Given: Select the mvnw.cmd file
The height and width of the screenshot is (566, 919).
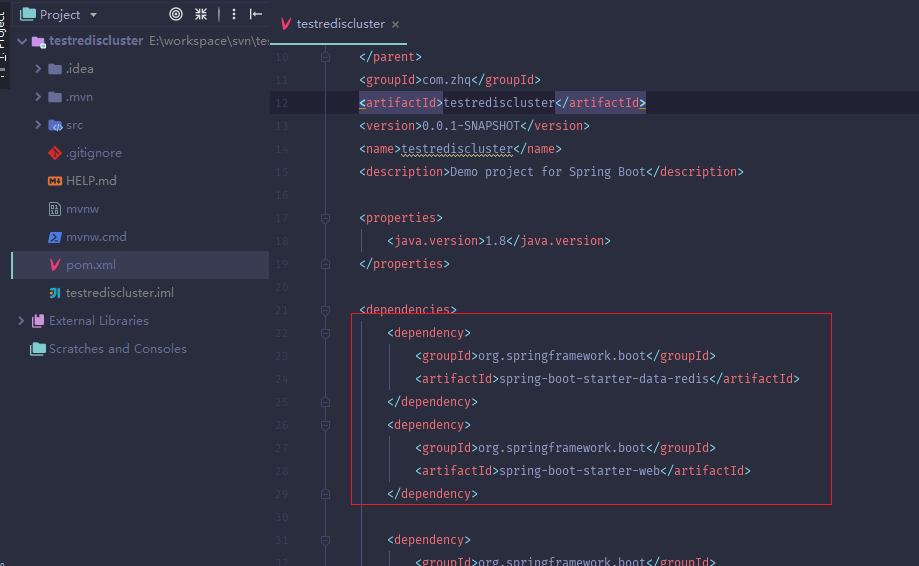Looking at the screenshot, I should click(x=96, y=237).
